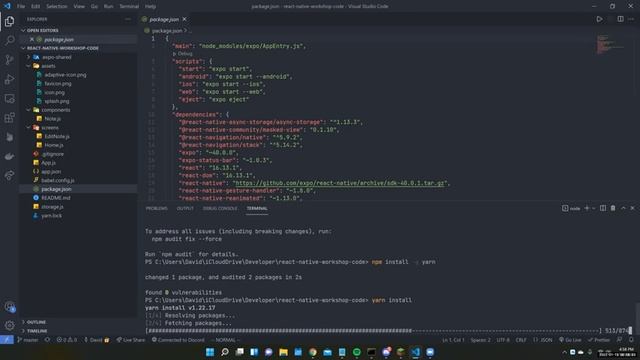The height and width of the screenshot is (360, 640).
Task: Close the terminal panel
Action: click(633, 208)
